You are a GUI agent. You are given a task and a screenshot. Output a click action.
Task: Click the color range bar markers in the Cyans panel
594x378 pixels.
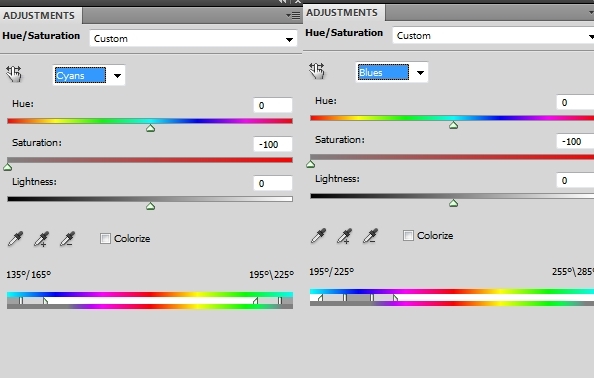pyautogui.click(x=150, y=301)
